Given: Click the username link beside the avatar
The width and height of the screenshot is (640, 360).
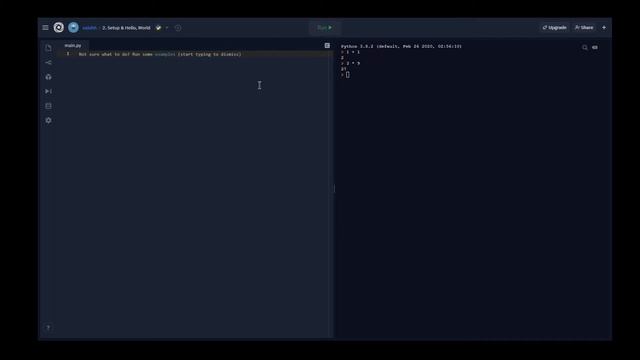Looking at the screenshot, I should coord(89,28).
